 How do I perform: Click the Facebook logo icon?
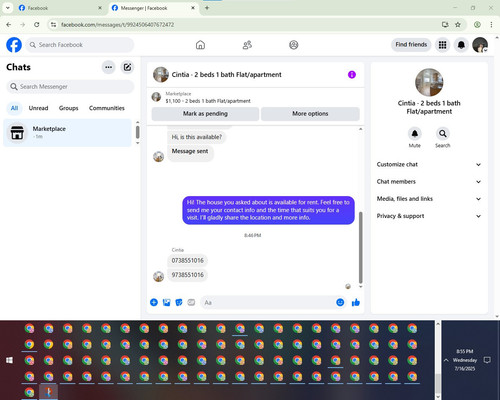pyautogui.click(x=14, y=45)
